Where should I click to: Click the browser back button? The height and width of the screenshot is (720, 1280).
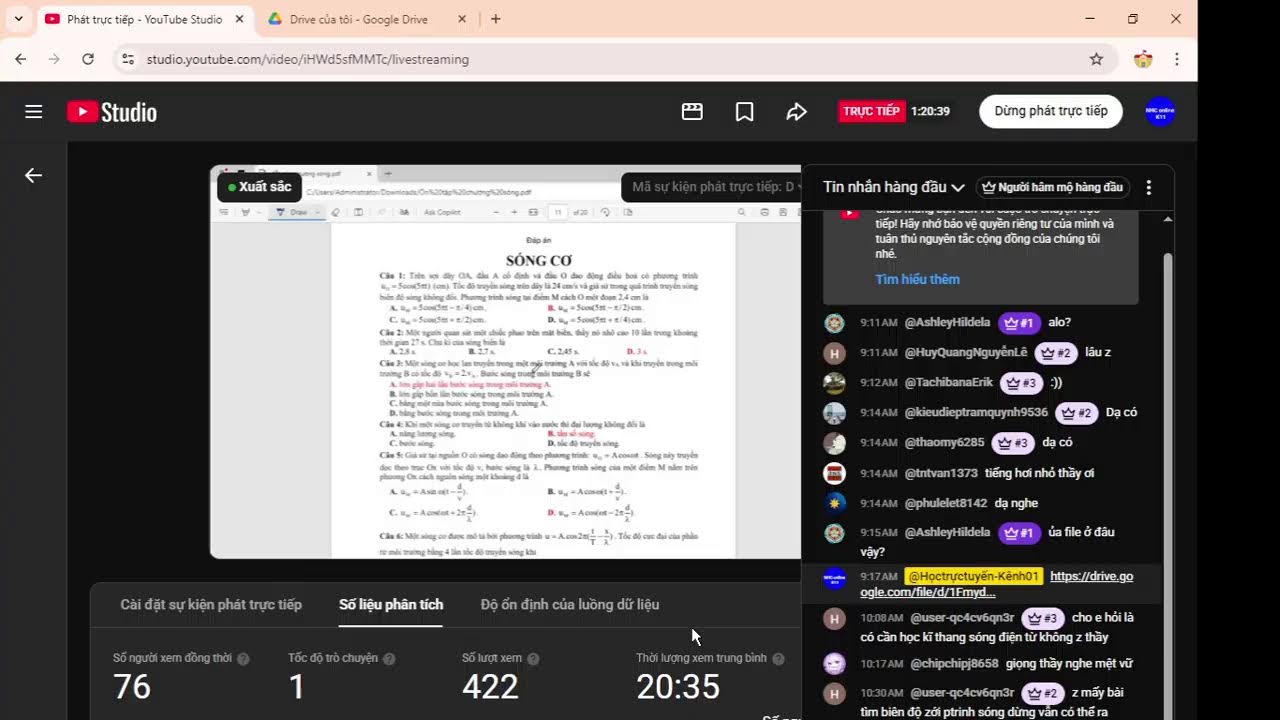(x=21, y=59)
